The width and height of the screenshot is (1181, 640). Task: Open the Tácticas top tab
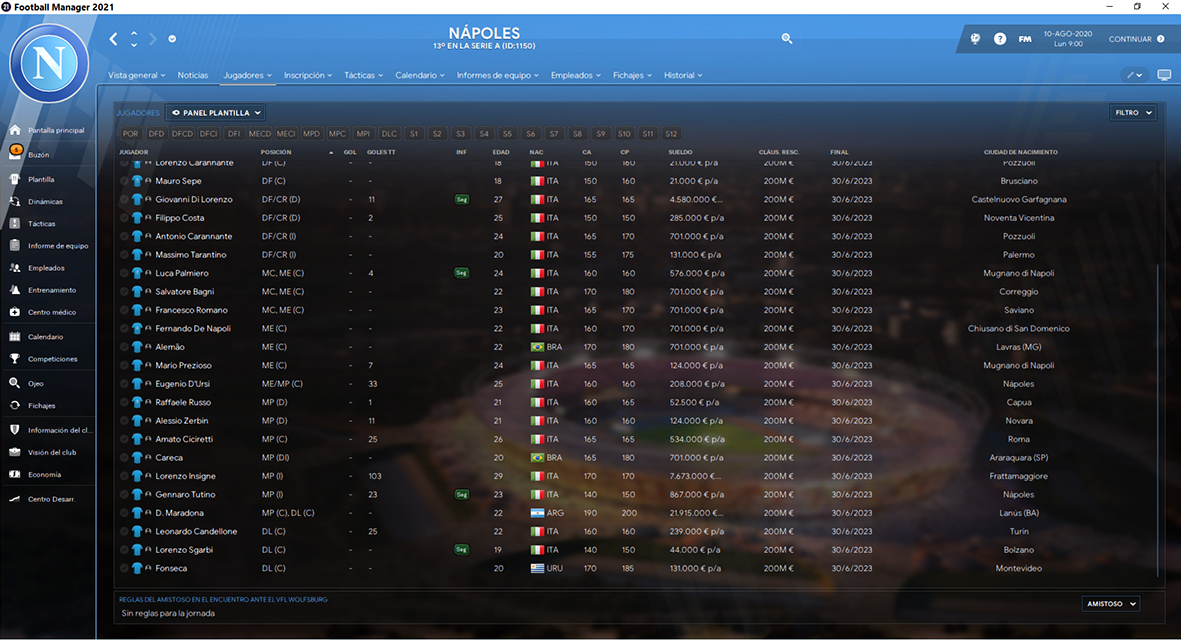(363, 75)
